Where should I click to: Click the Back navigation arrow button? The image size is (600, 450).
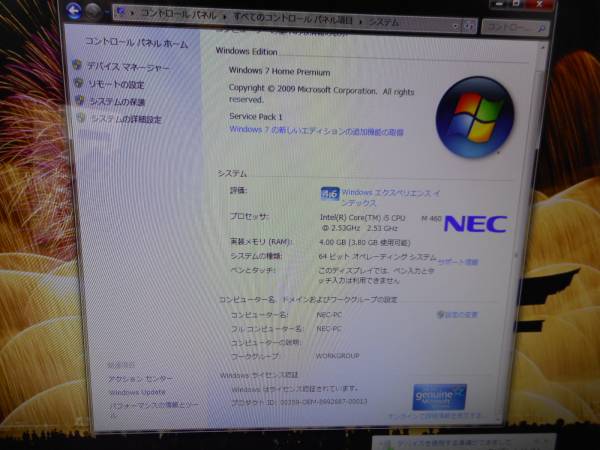73,10
